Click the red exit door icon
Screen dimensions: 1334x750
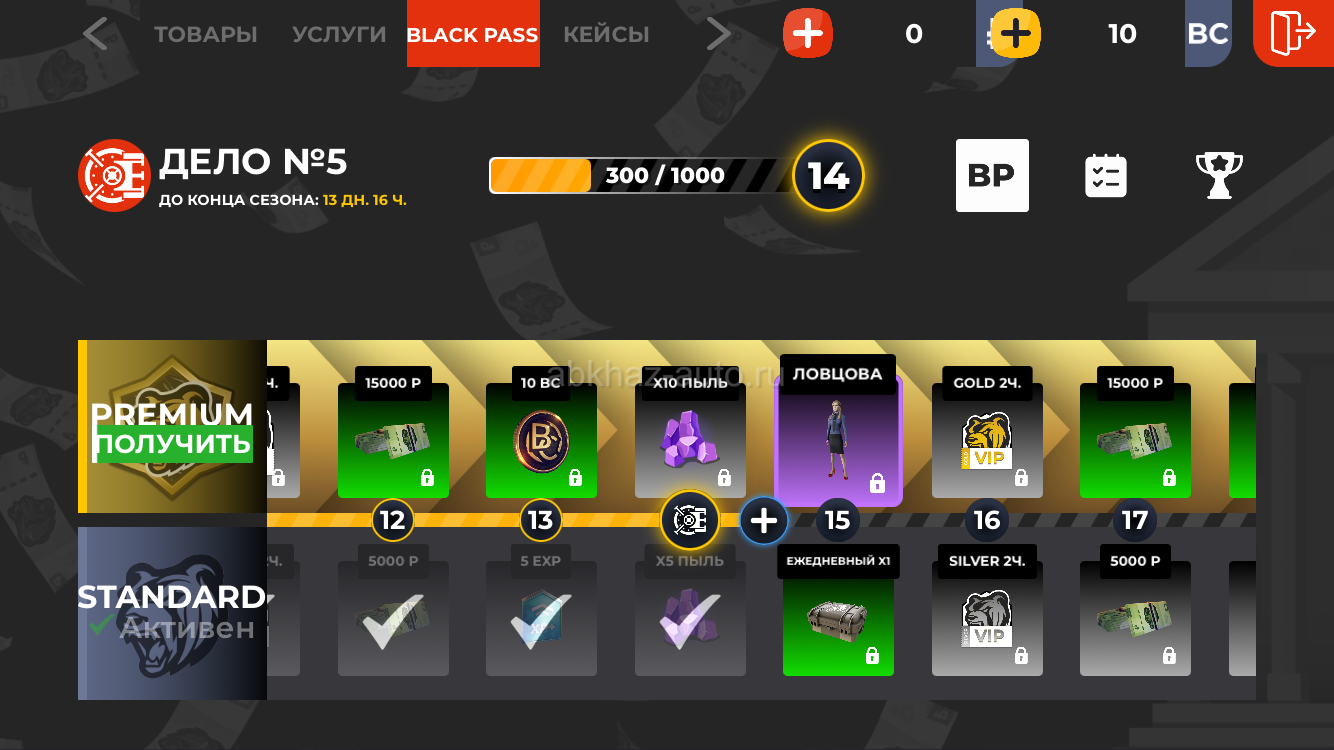[1293, 33]
